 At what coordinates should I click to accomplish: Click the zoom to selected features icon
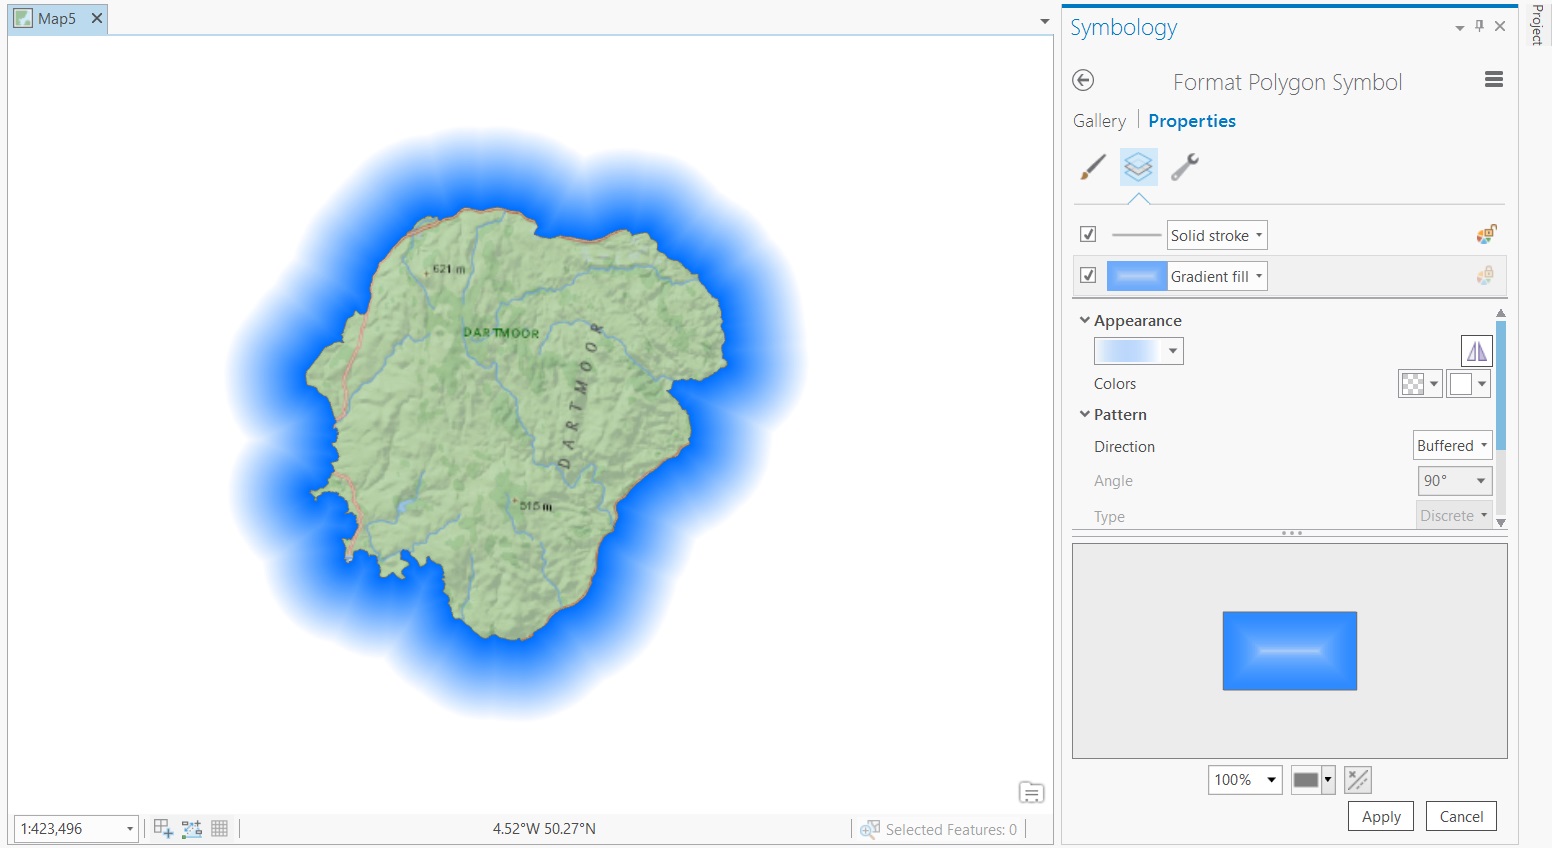pyautogui.click(x=870, y=829)
